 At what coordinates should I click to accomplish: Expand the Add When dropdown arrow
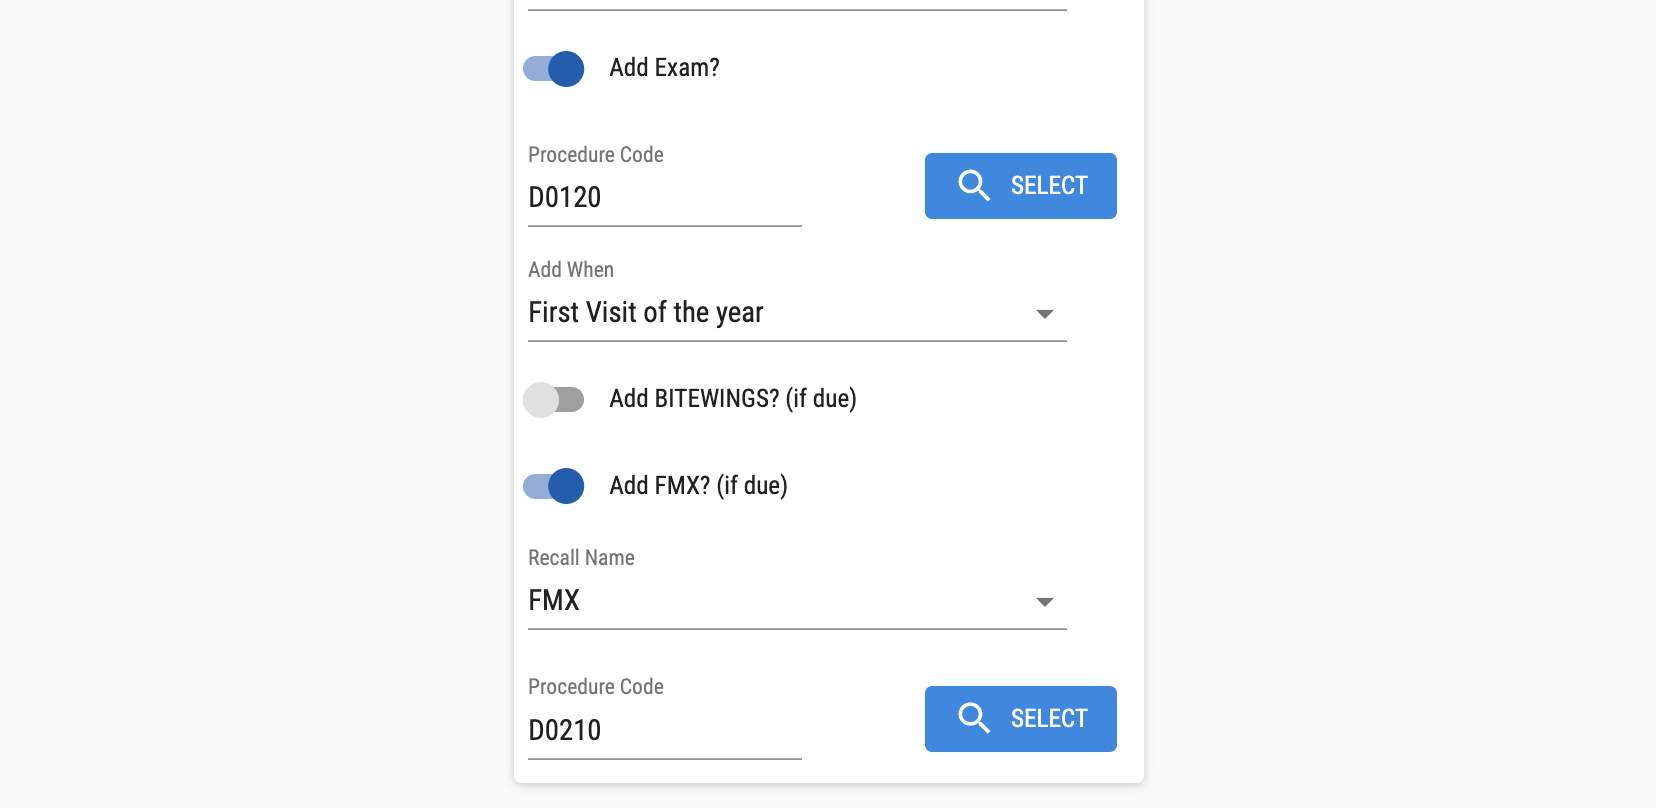click(1044, 314)
